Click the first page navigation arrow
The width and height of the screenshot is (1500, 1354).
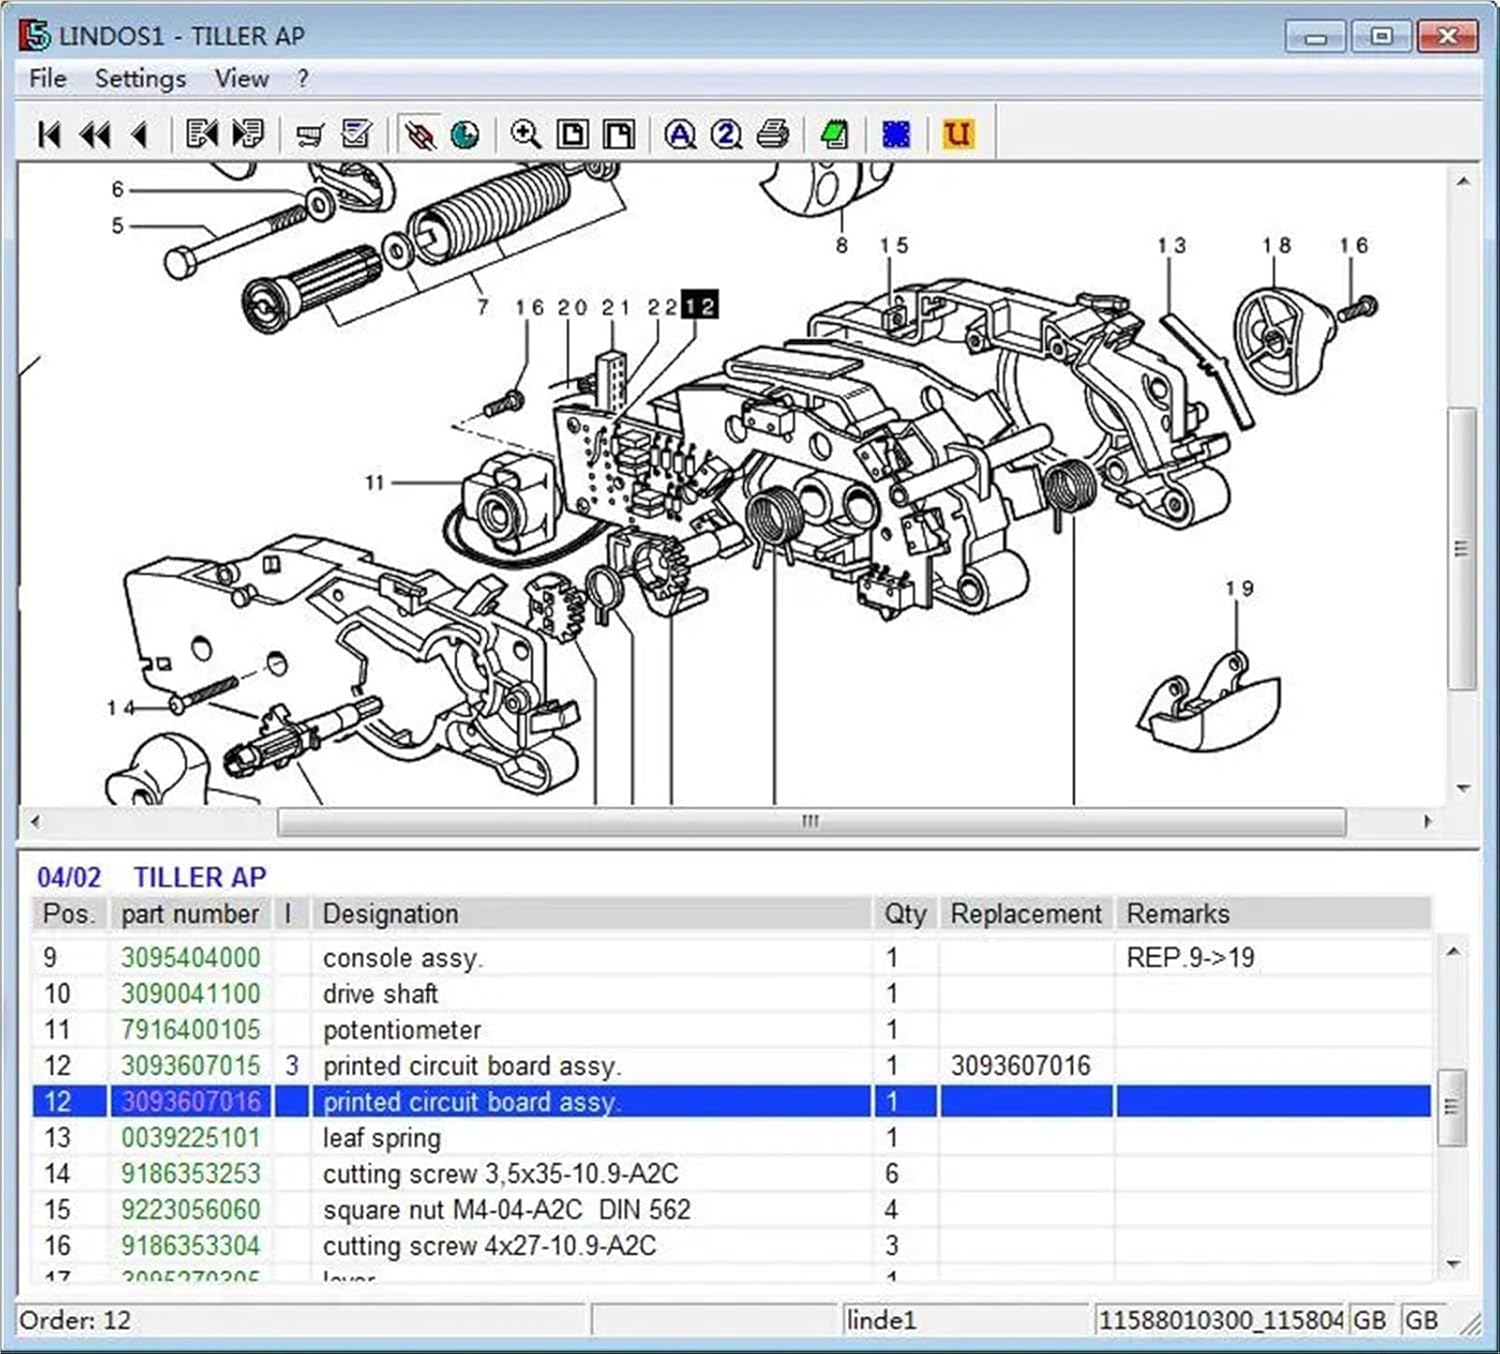point(48,134)
